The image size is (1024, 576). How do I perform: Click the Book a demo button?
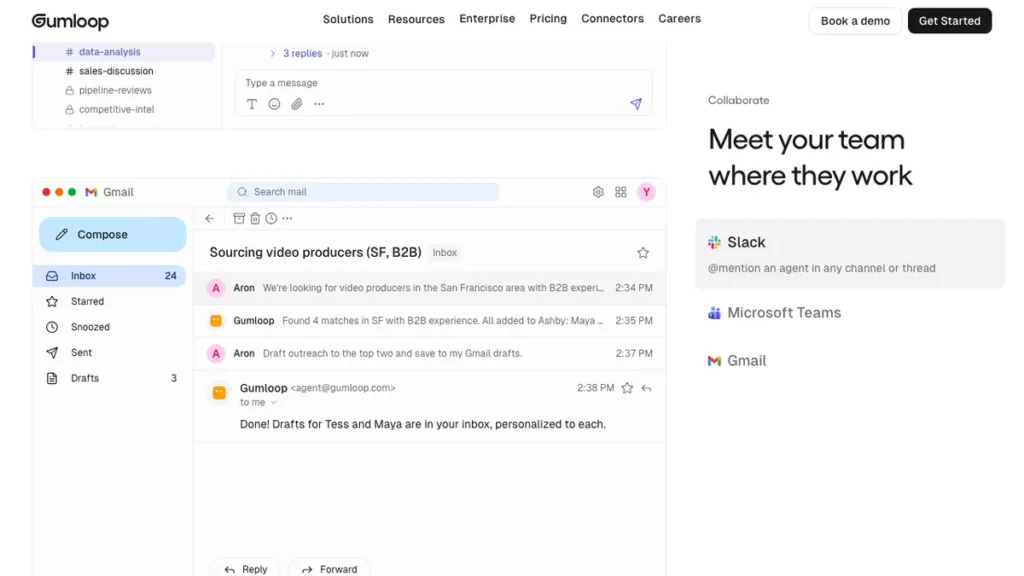(x=855, y=21)
